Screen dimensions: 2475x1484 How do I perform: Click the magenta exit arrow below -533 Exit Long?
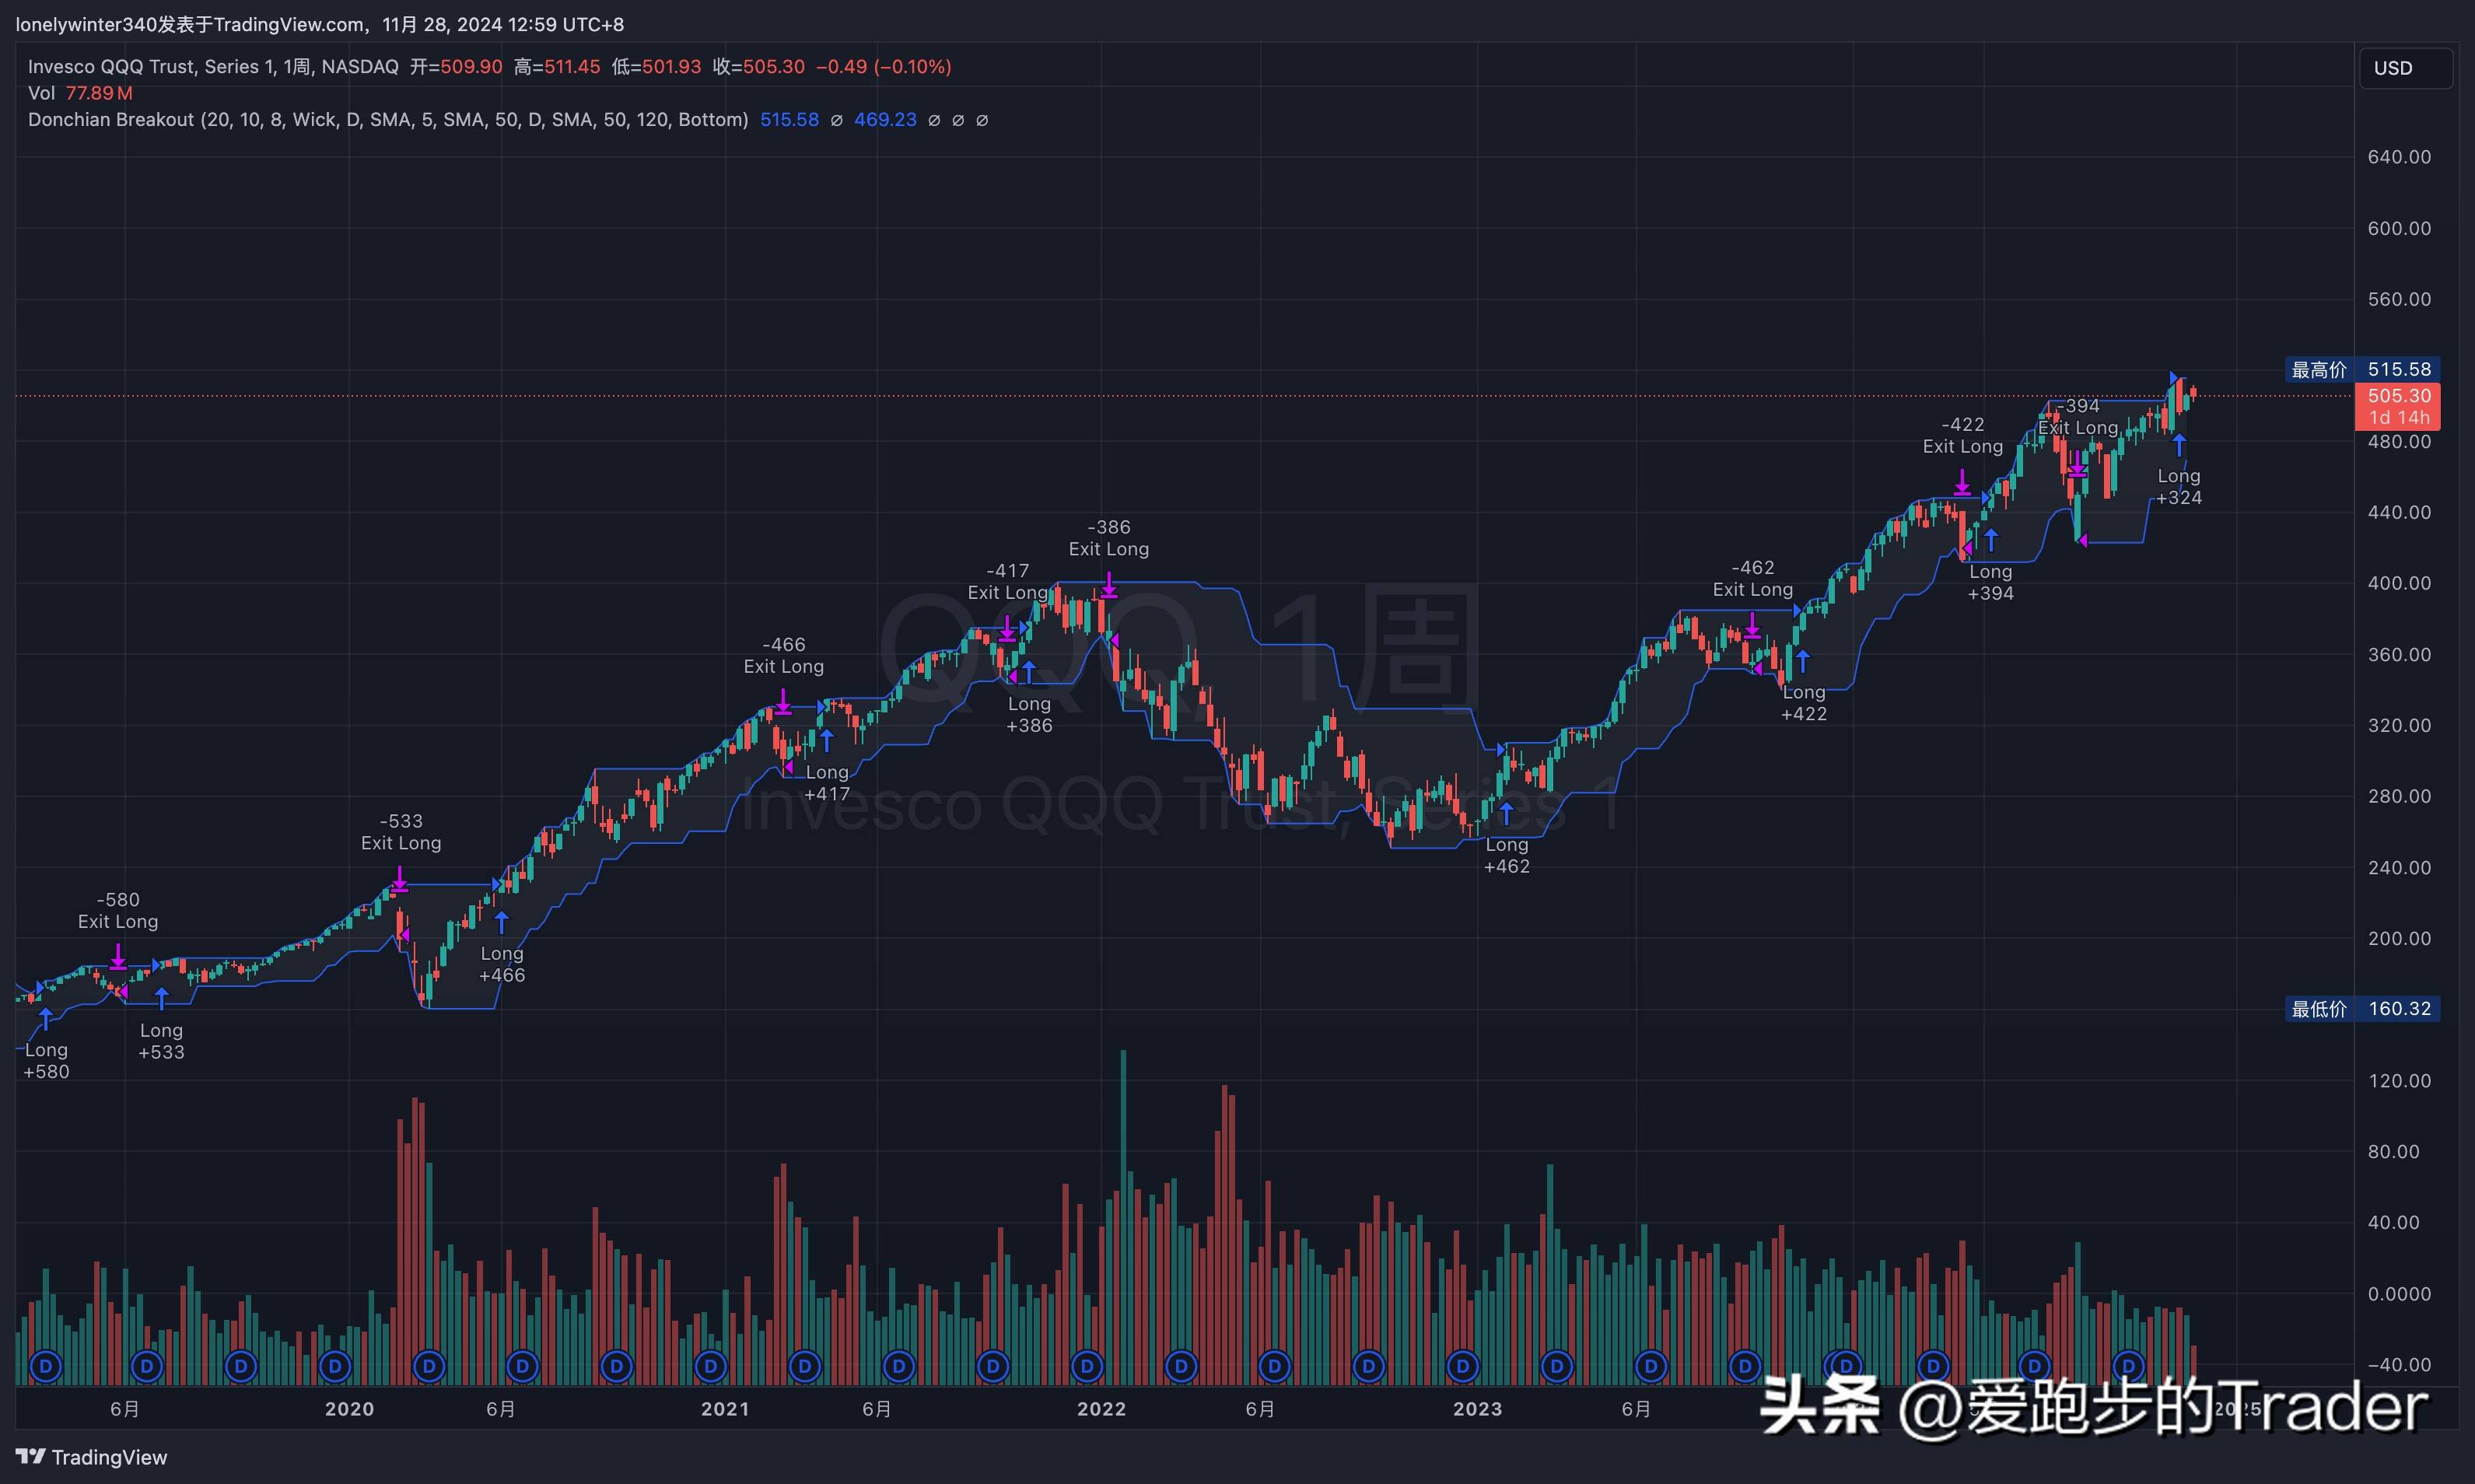point(400,879)
